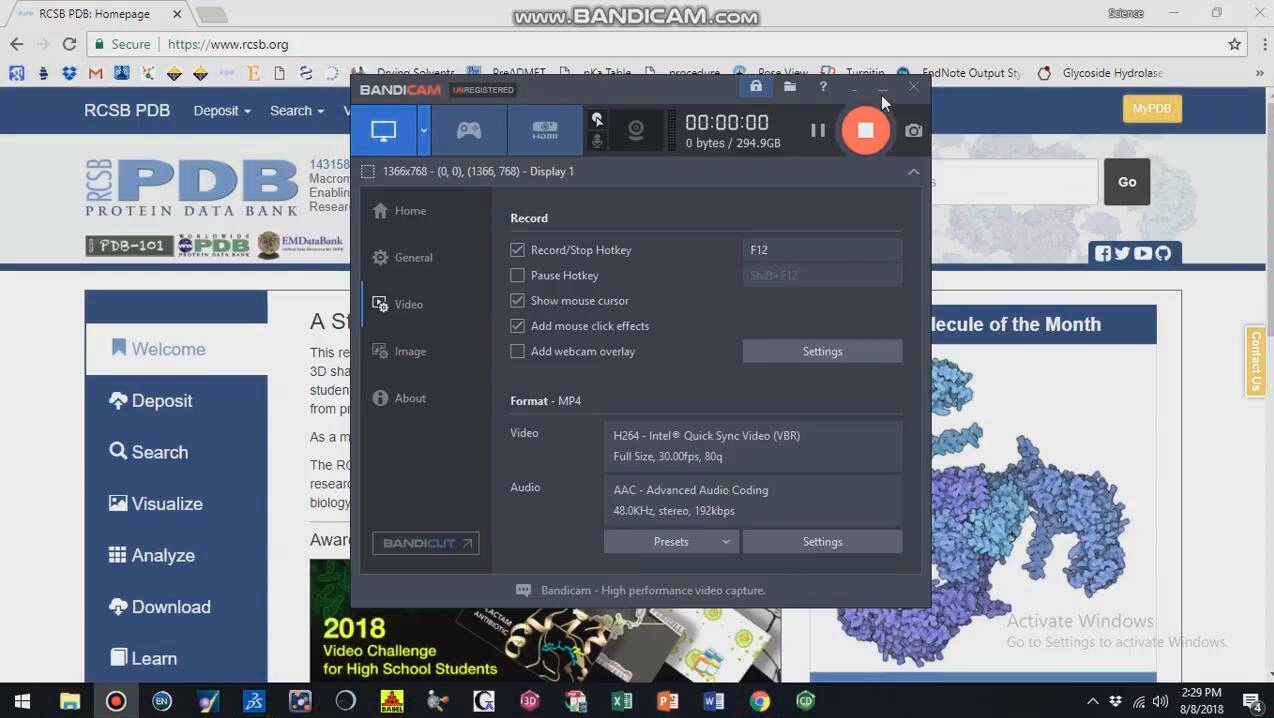Open output folder icon in Bandicam title bar
This screenshot has width=1274, height=718.
point(790,87)
